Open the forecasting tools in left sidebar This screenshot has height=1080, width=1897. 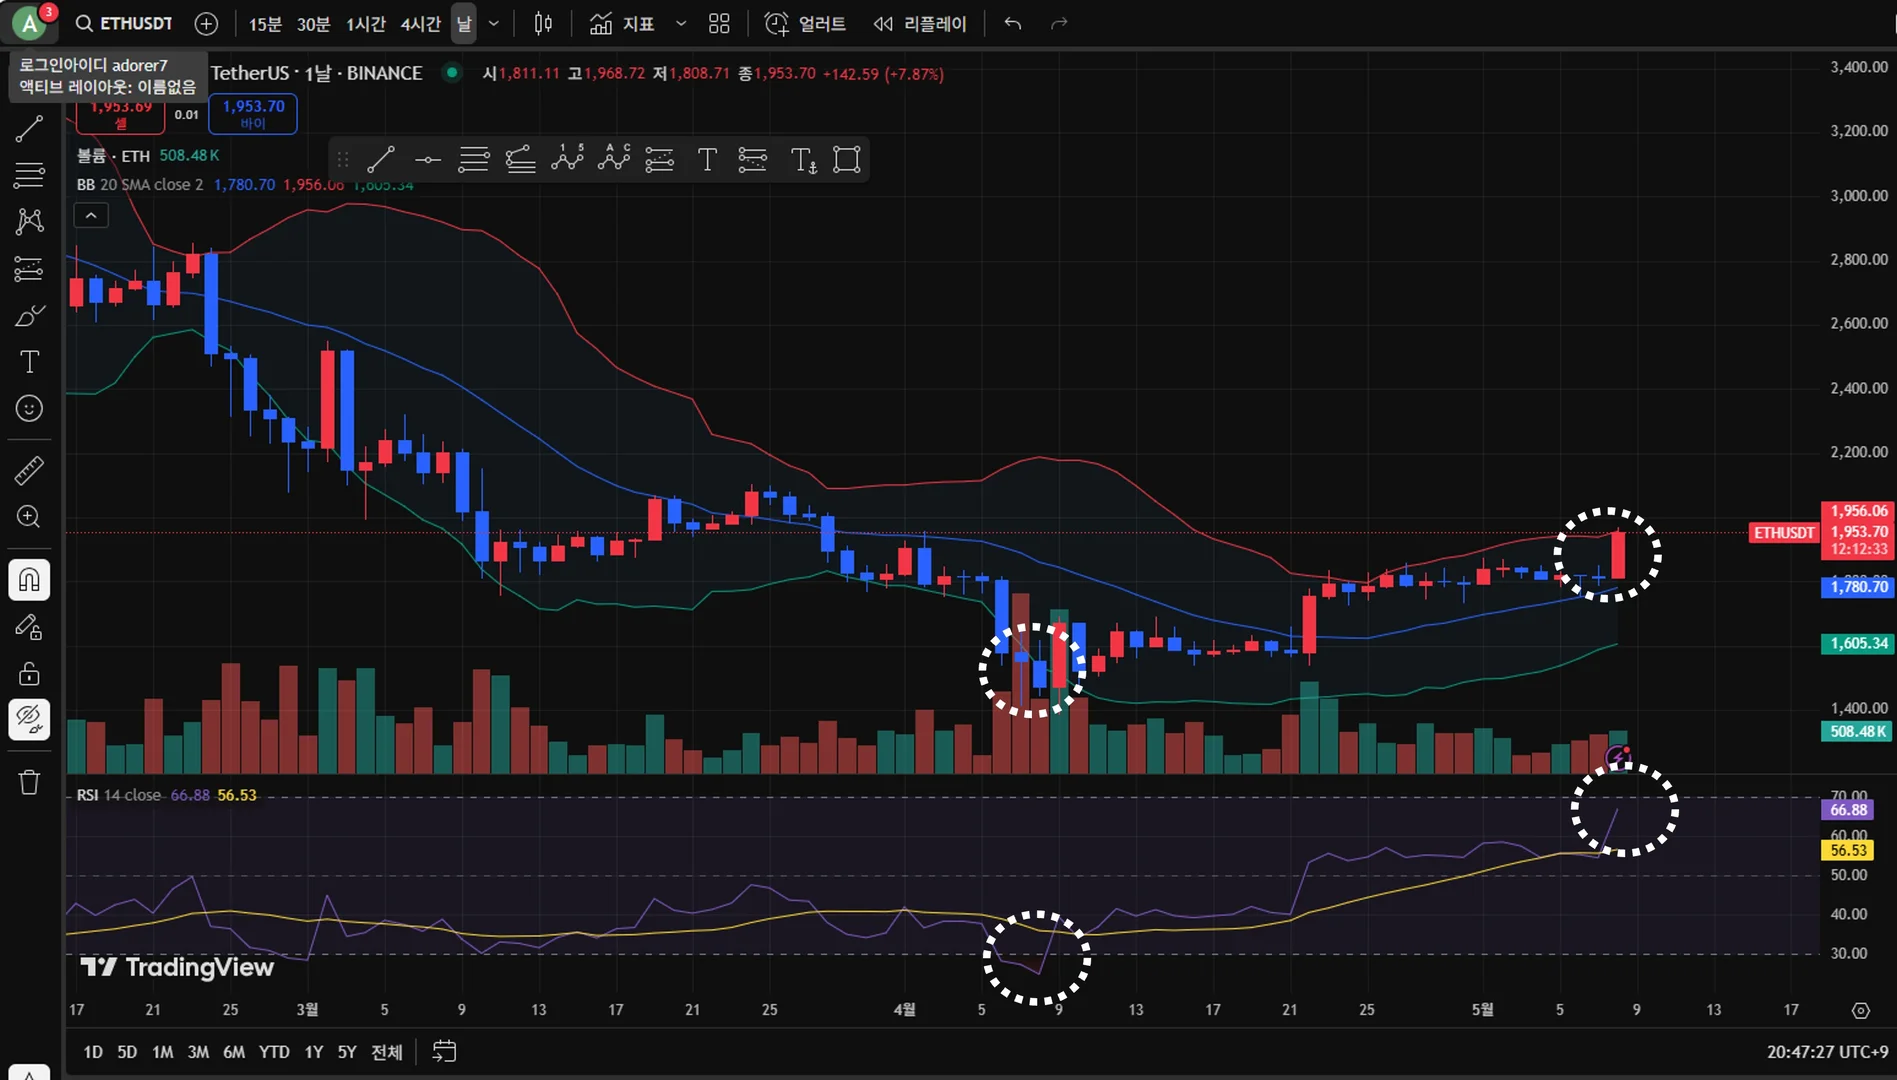29,268
